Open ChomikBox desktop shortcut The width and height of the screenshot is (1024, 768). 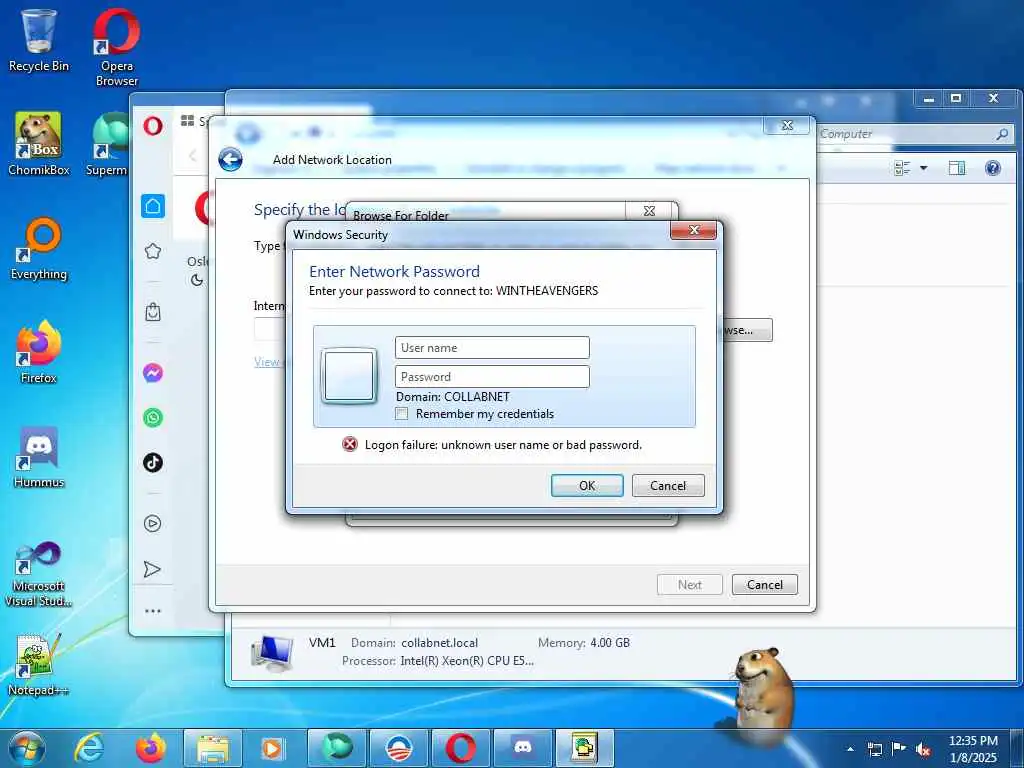(x=39, y=144)
